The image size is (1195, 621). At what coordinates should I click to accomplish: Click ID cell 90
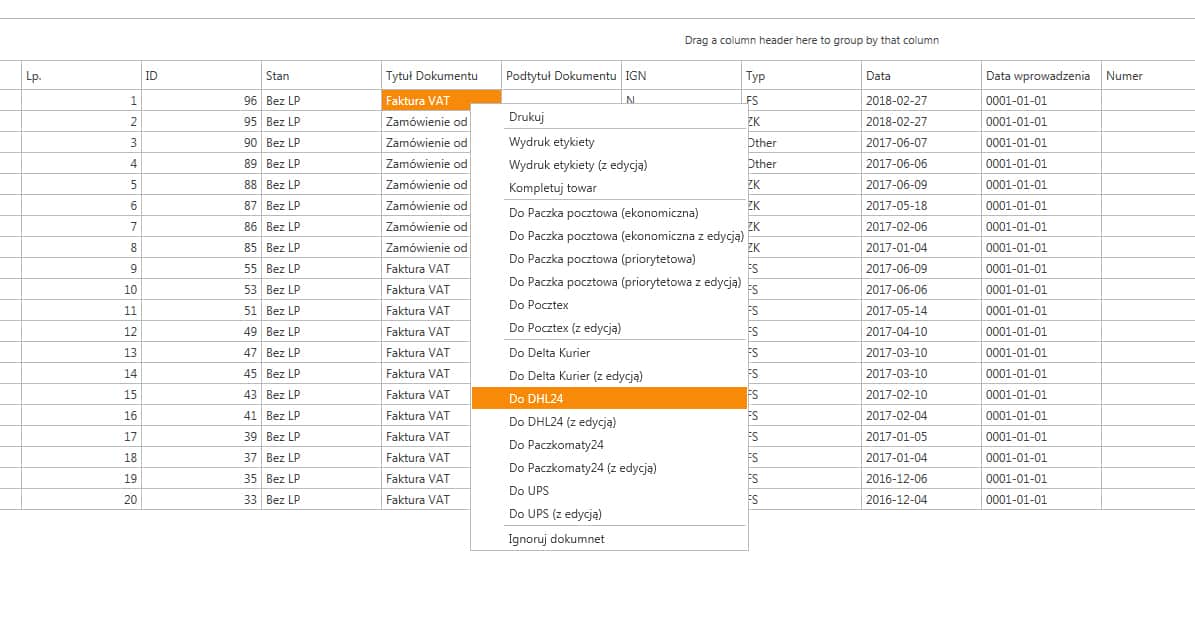(x=201, y=142)
